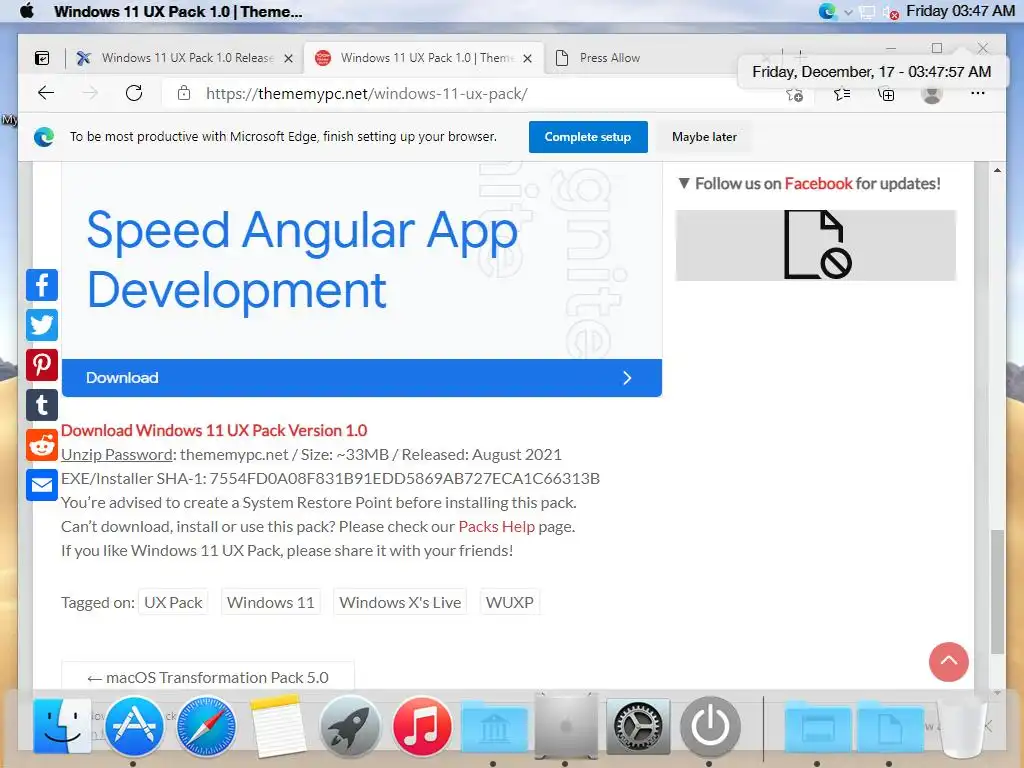Click the Edge icon in the menu bar
This screenshot has width=1024, height=768.
tap(827, 11)
